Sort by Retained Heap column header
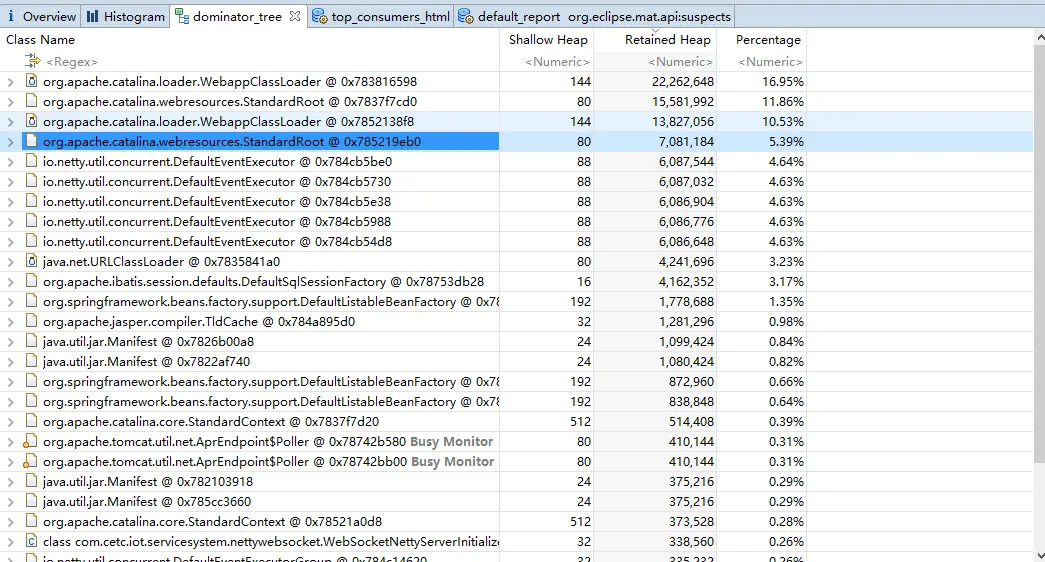 point(667,39)
